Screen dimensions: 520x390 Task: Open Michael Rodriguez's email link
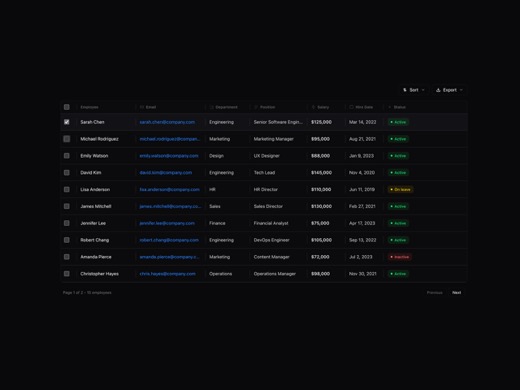click(170, 139)
